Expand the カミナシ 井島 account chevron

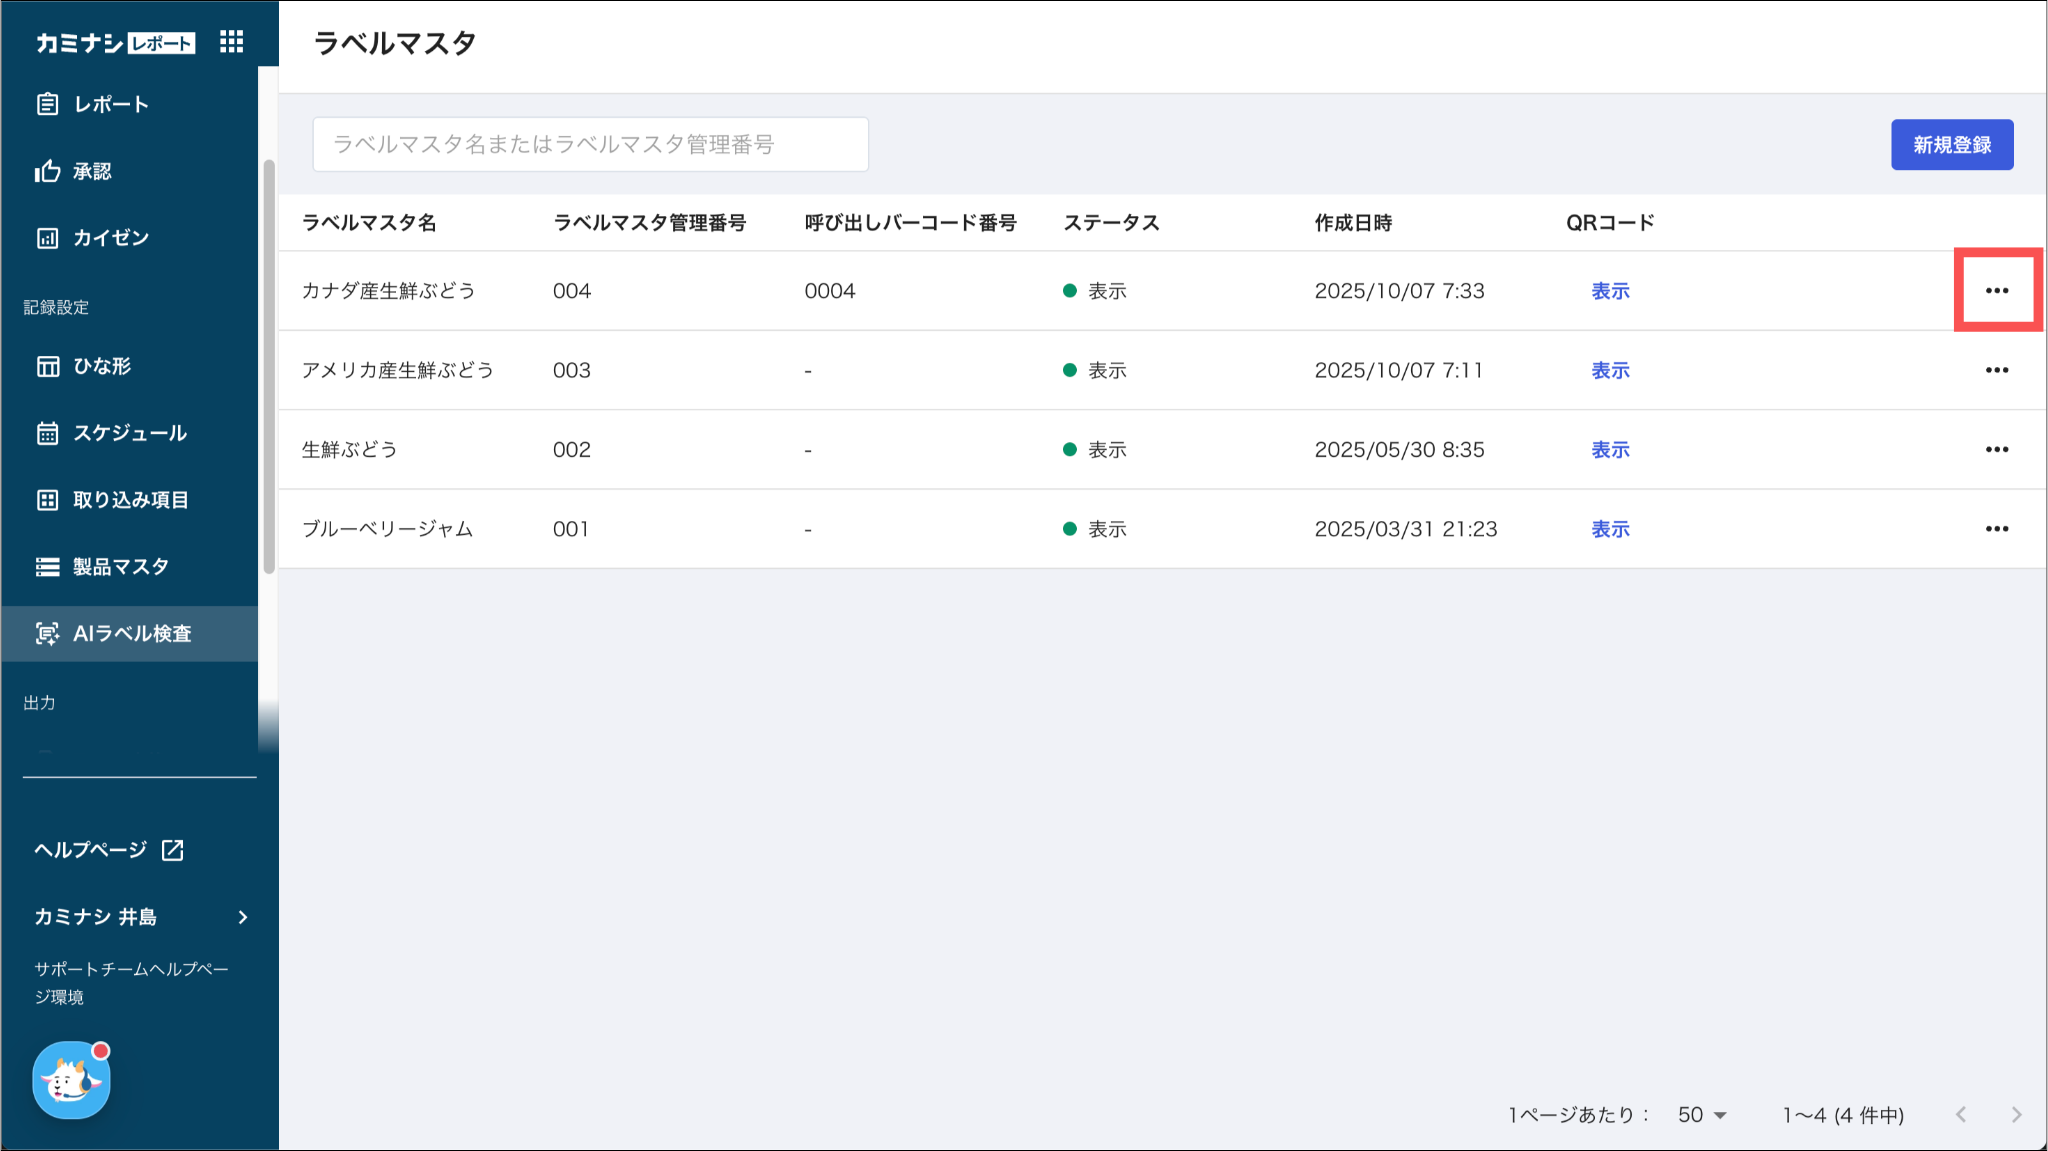[x=243, y=917]
